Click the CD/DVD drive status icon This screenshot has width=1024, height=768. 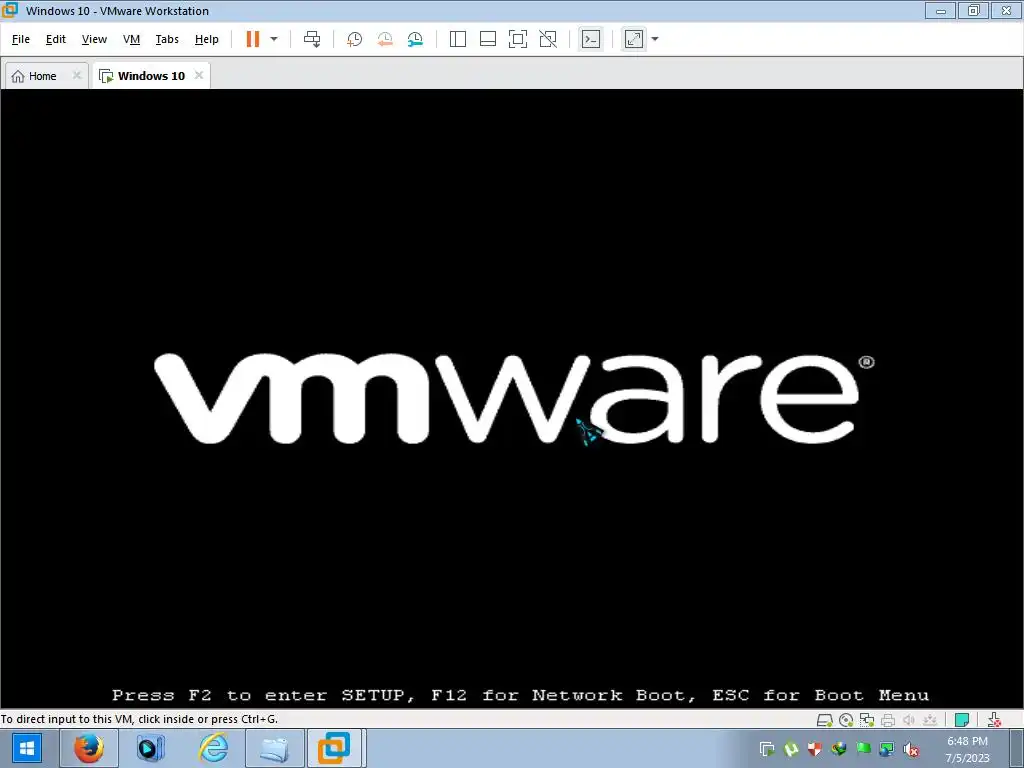click(x=846, y=720)
